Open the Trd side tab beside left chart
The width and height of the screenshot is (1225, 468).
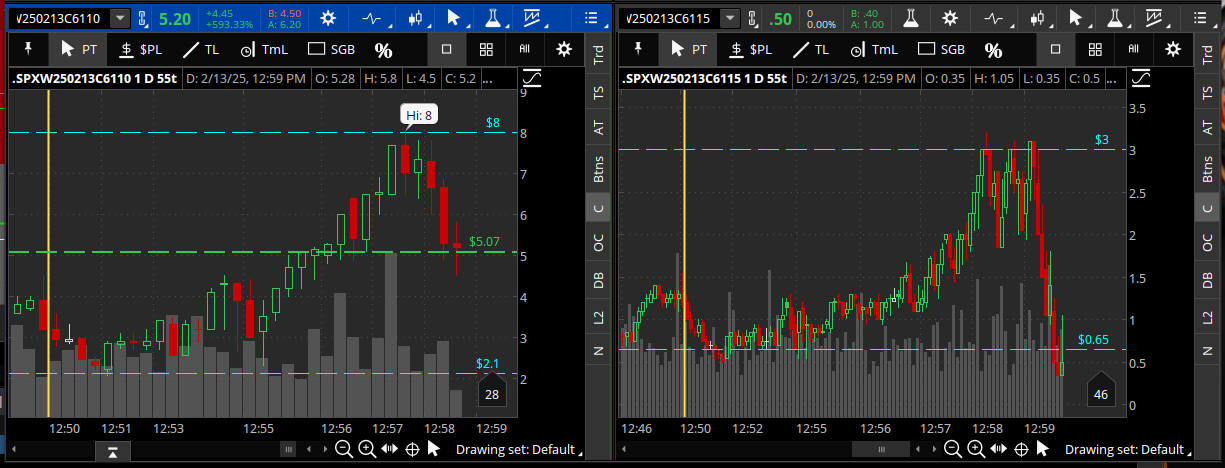[598, 57]
